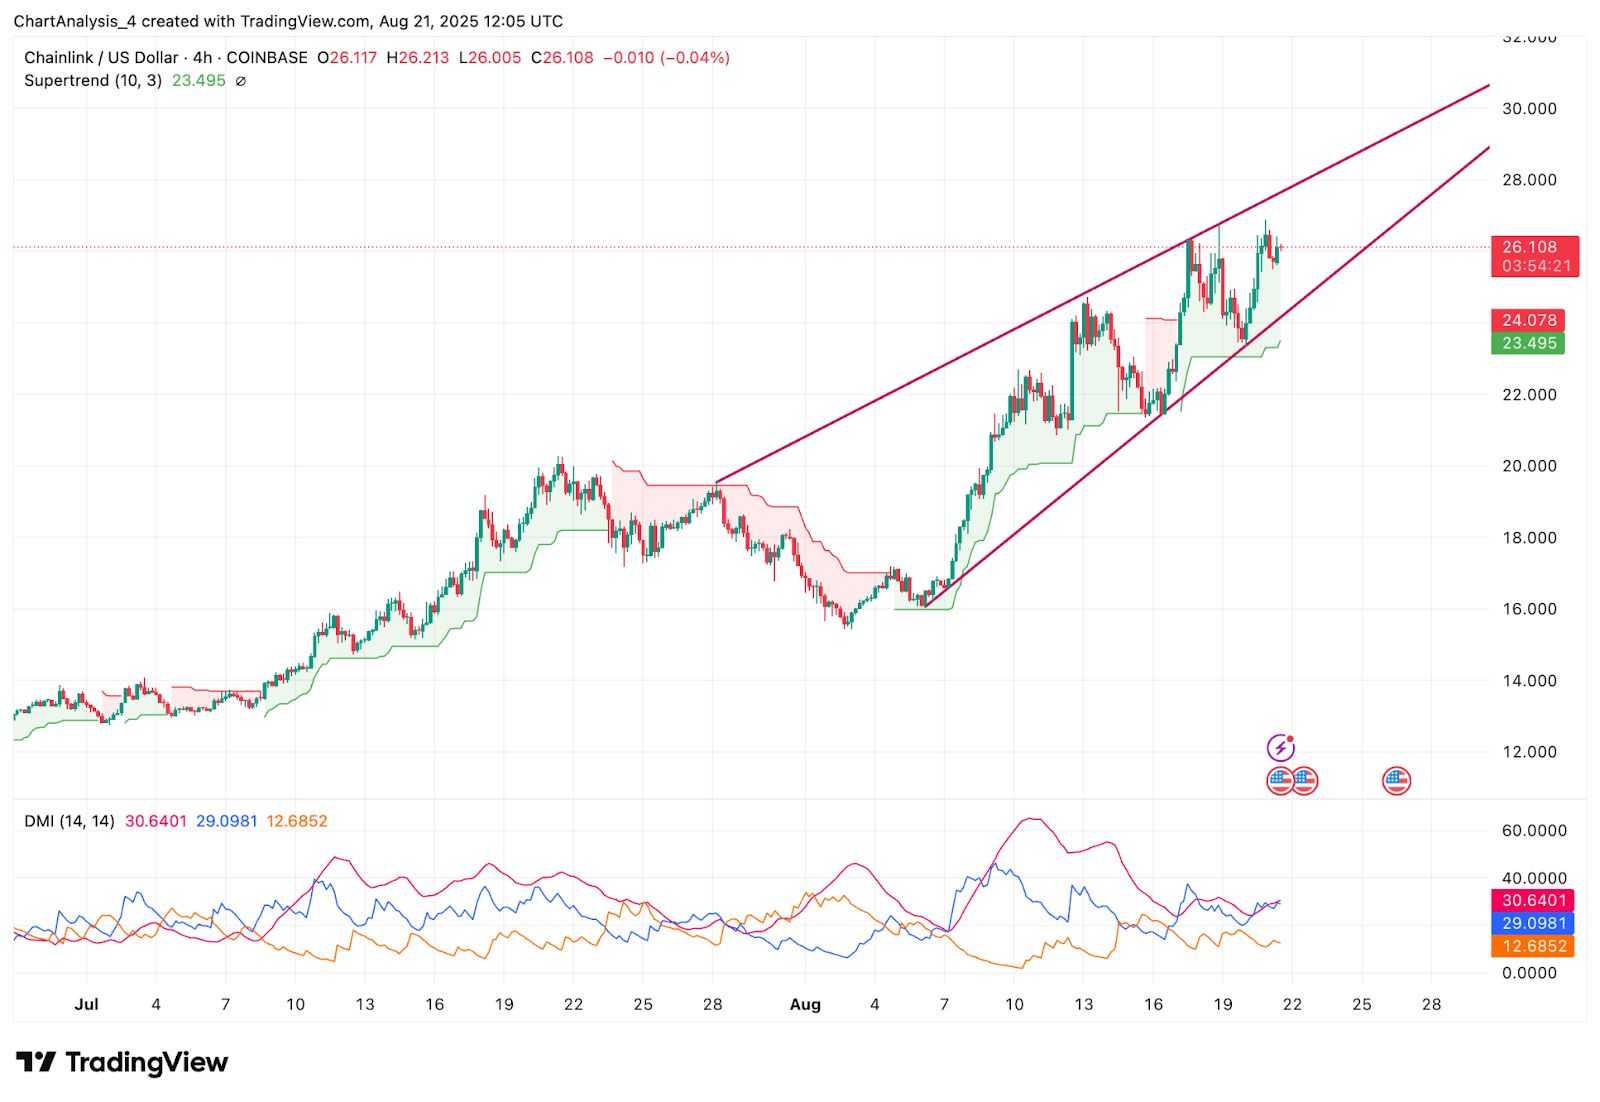Click the red 24.078 price tag

pyautogui.click(x=1528, y=320)
